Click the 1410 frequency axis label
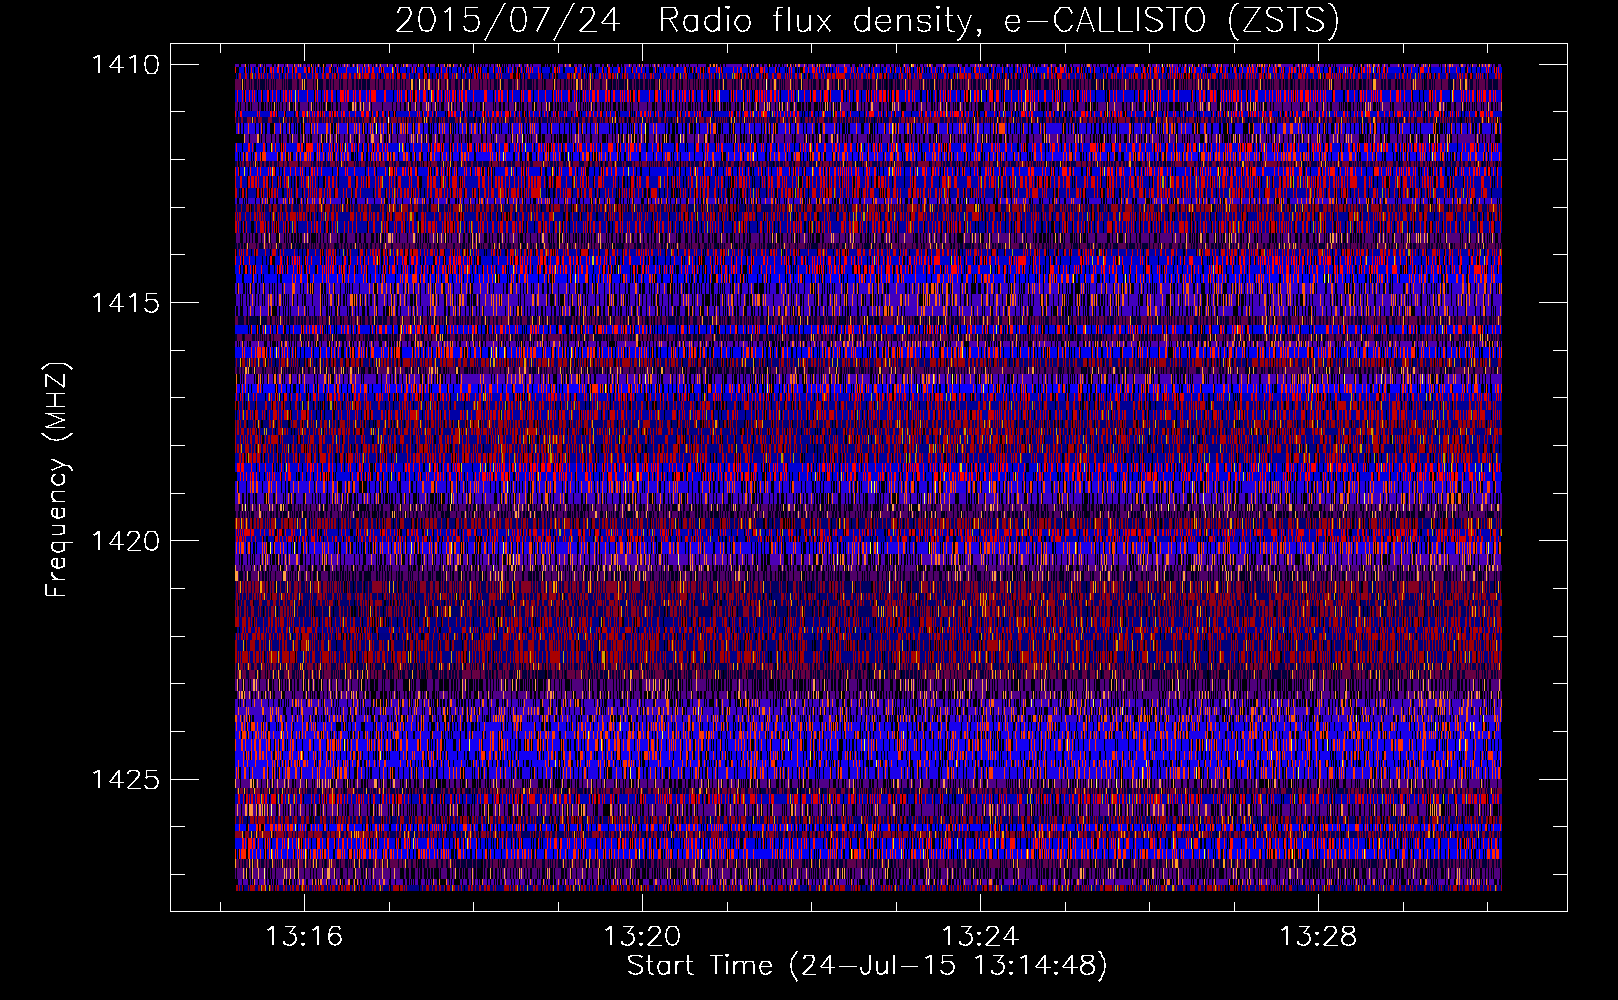Viewport: 1618px width, 1000px height. point(125,65)
